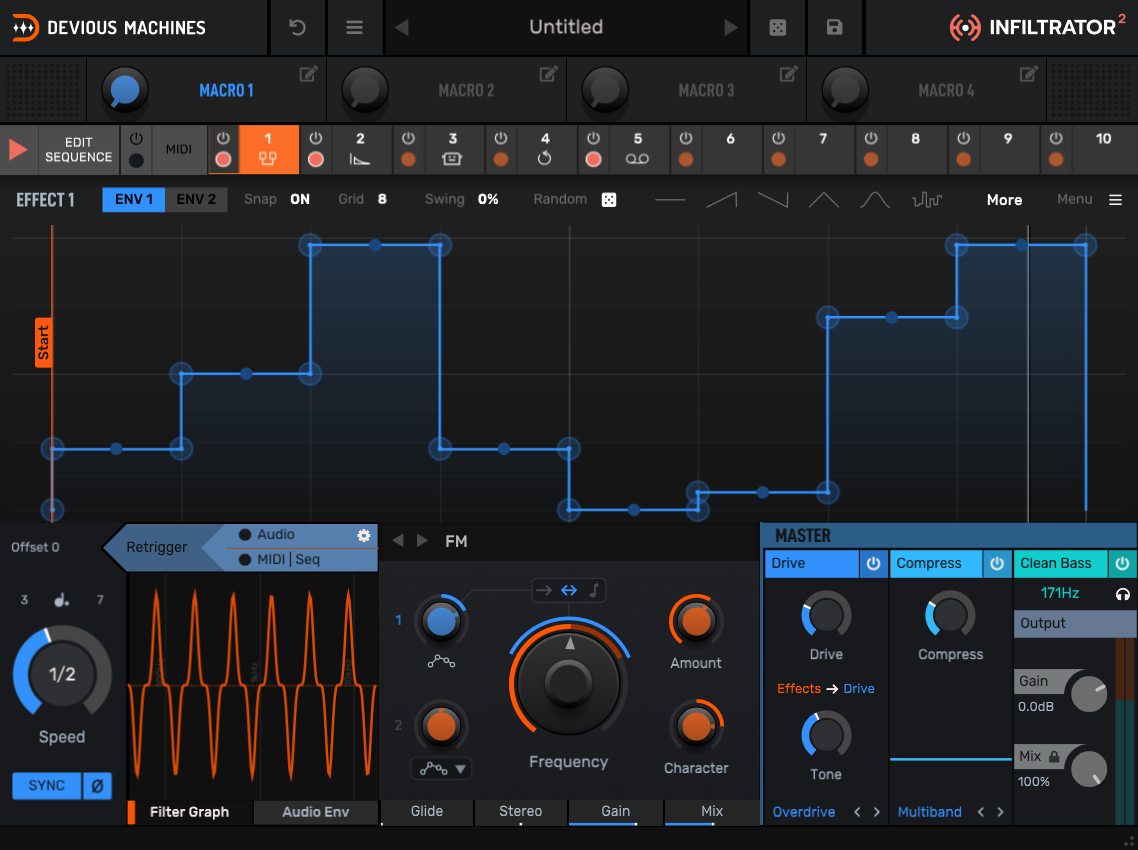1138x850 pixels.
Task: Select next Overdrive type arrow
Action: coord(877,812)
